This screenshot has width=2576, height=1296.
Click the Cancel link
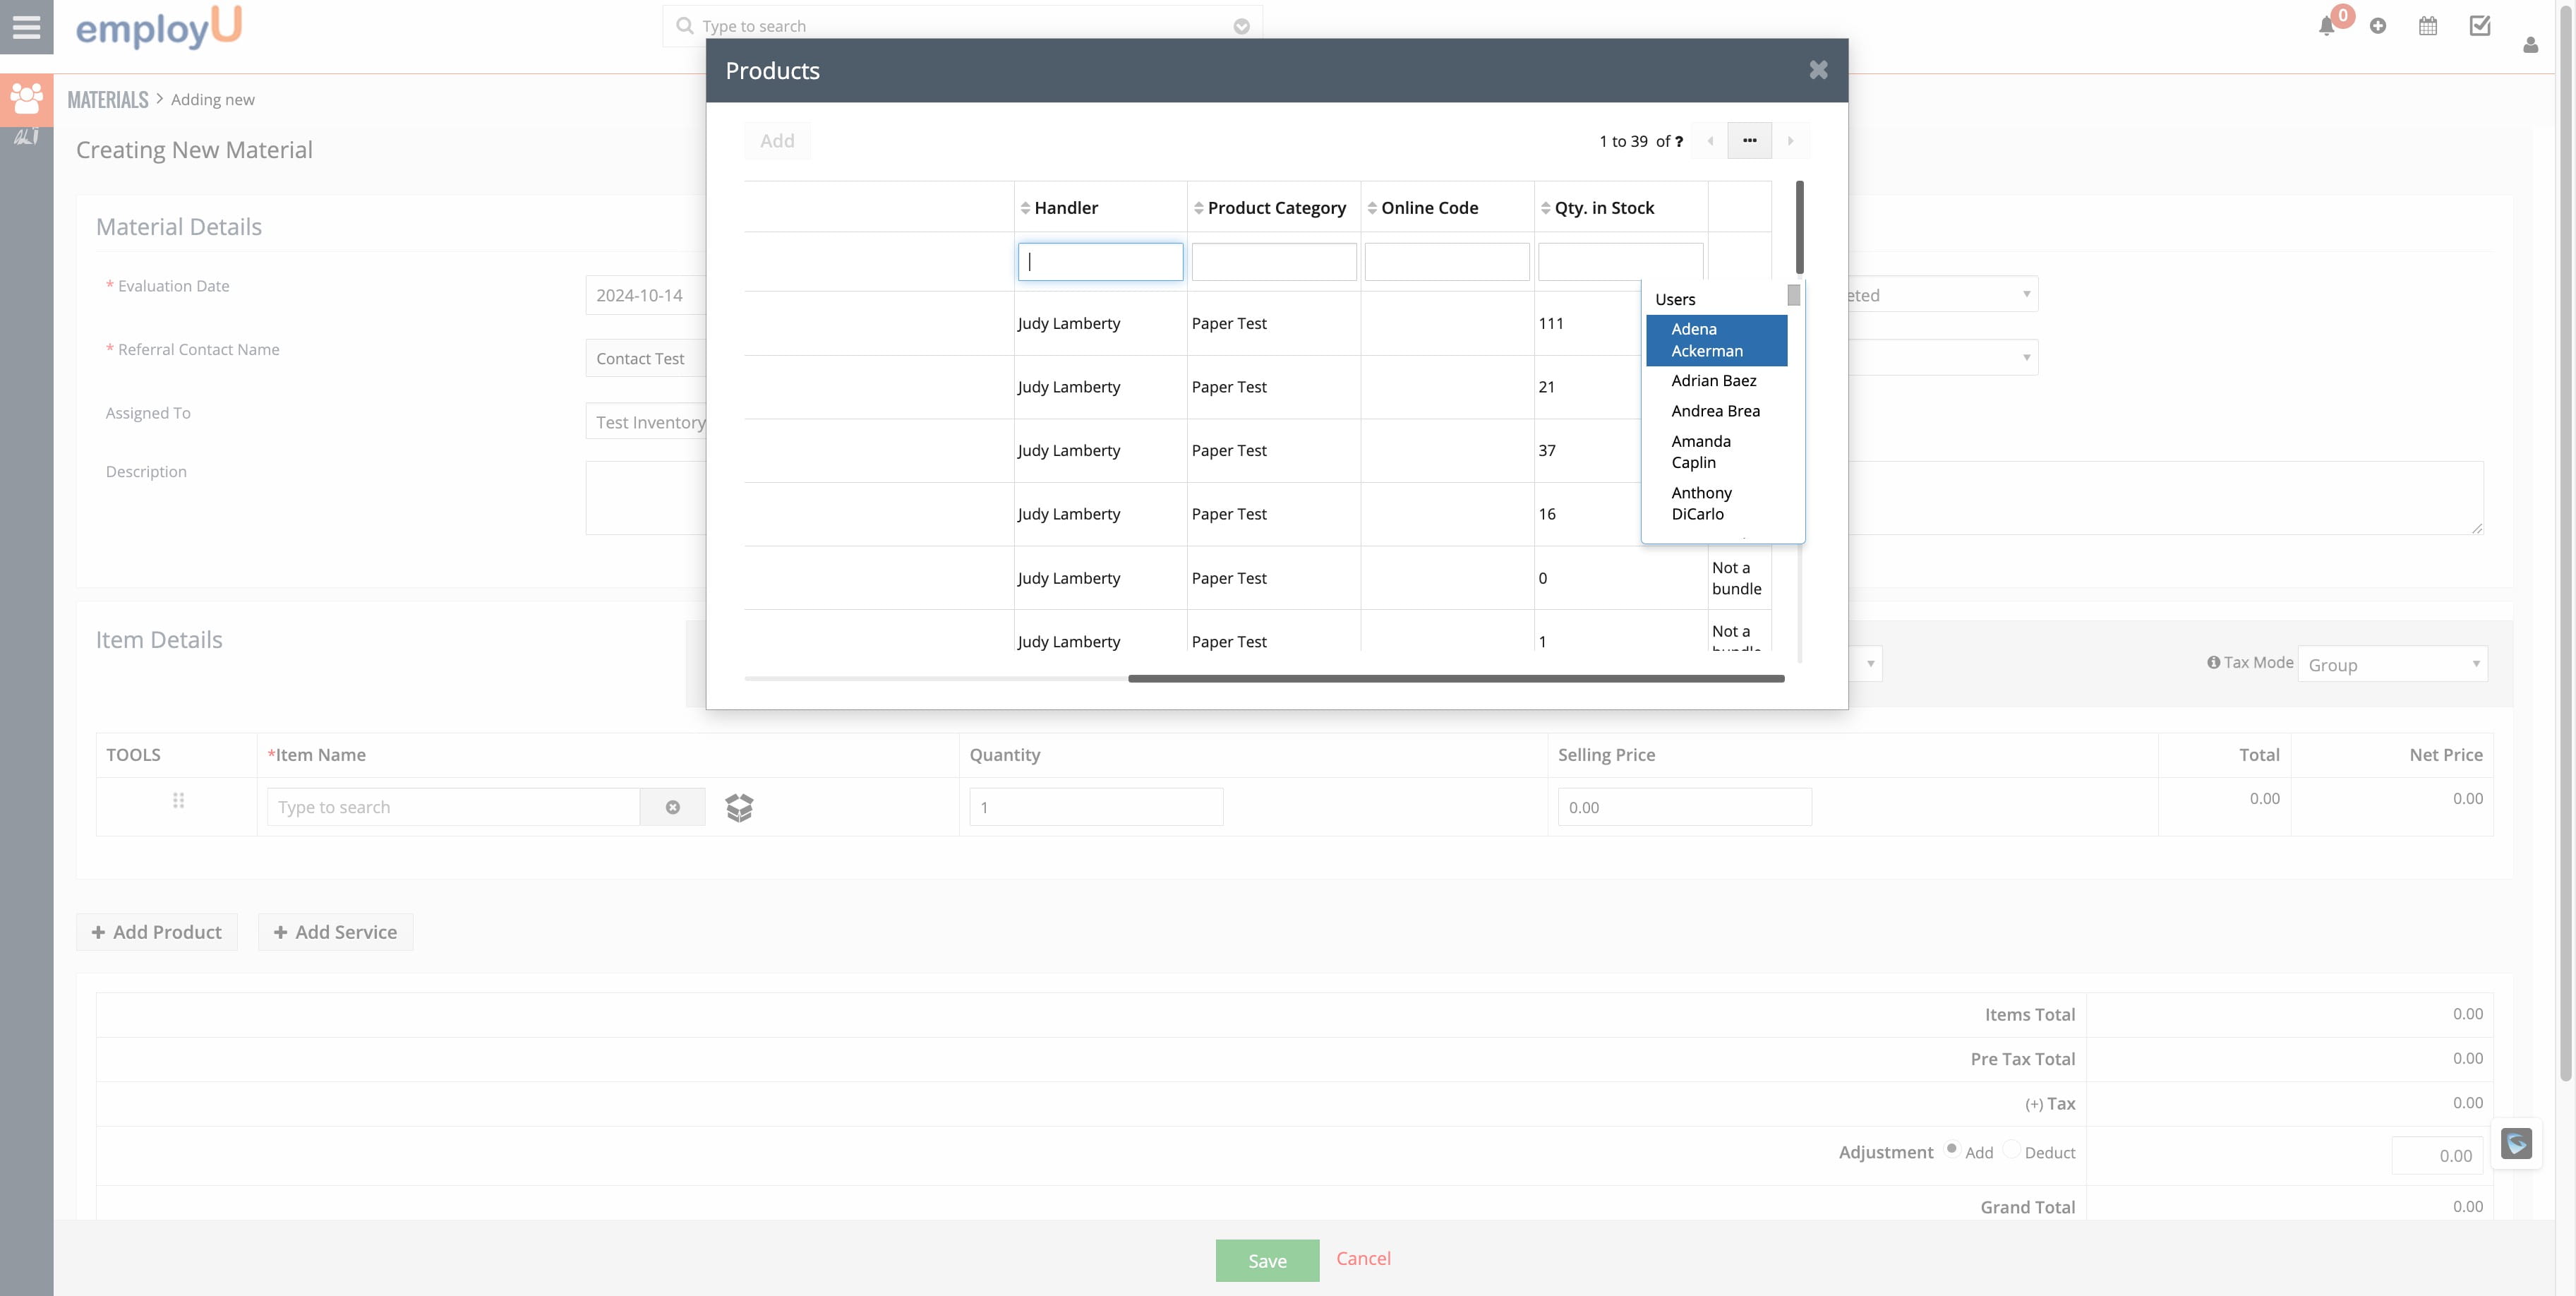click(x=1363, y=1258)
